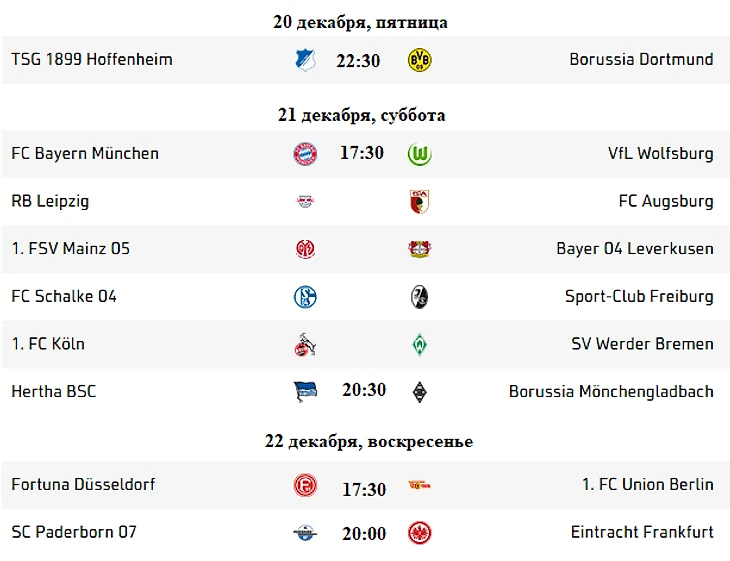The image size is (730, 561).
Task: Click the RB Leipzig logo
Action: pyautogui.click(x=305, y=202)
